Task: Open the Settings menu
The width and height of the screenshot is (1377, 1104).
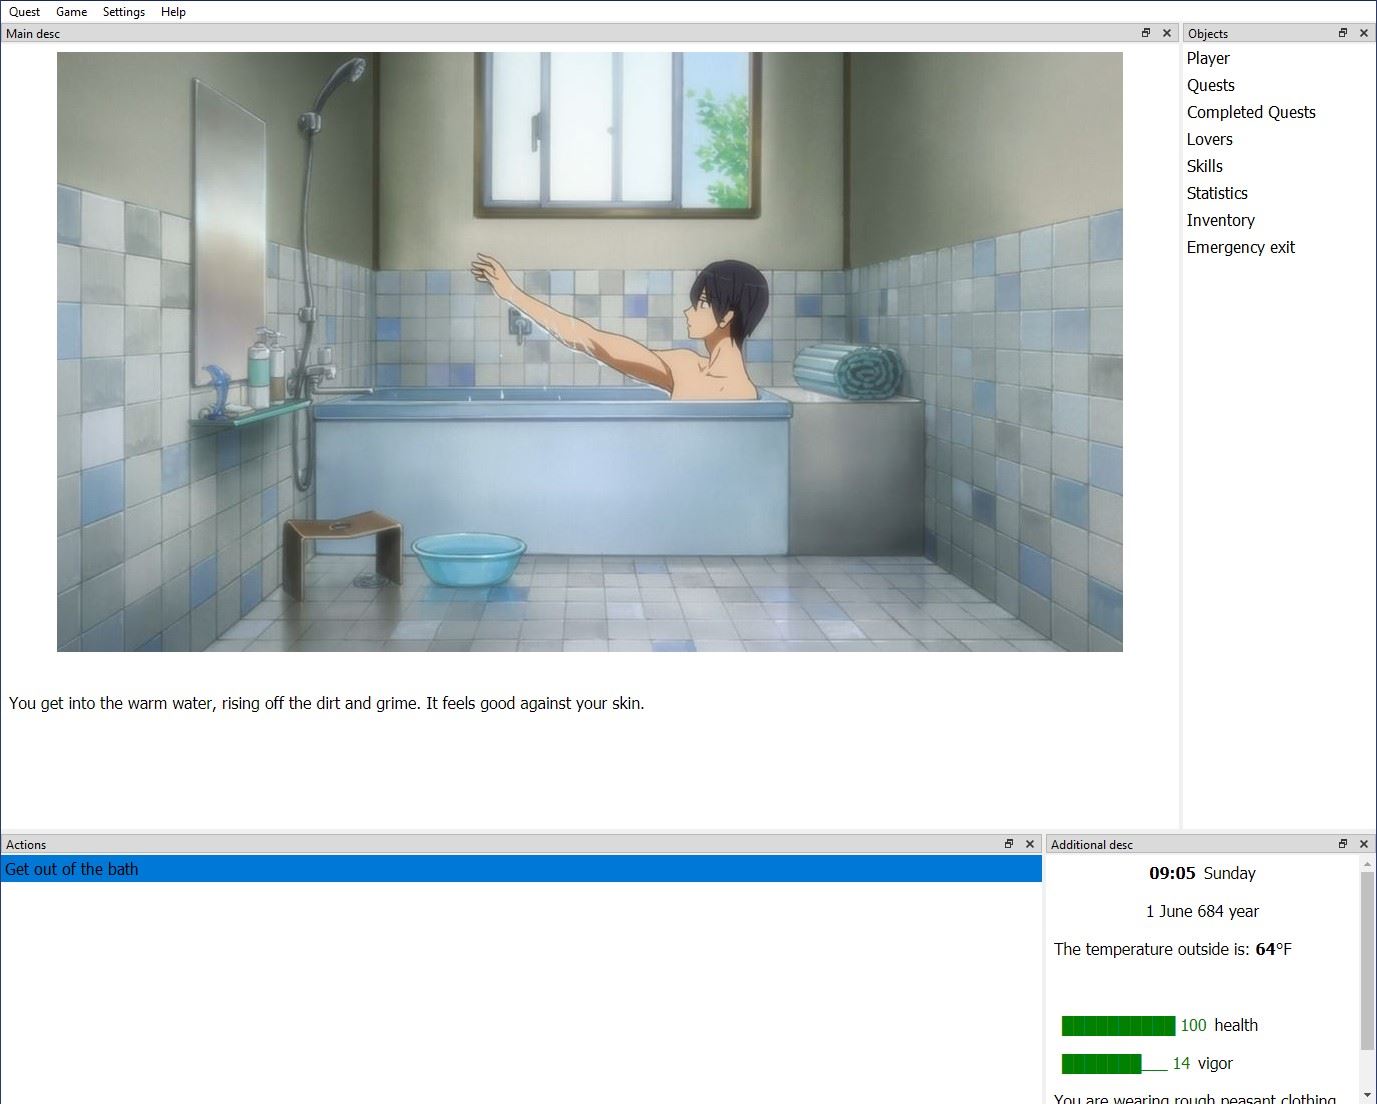Action: (123, 12)
